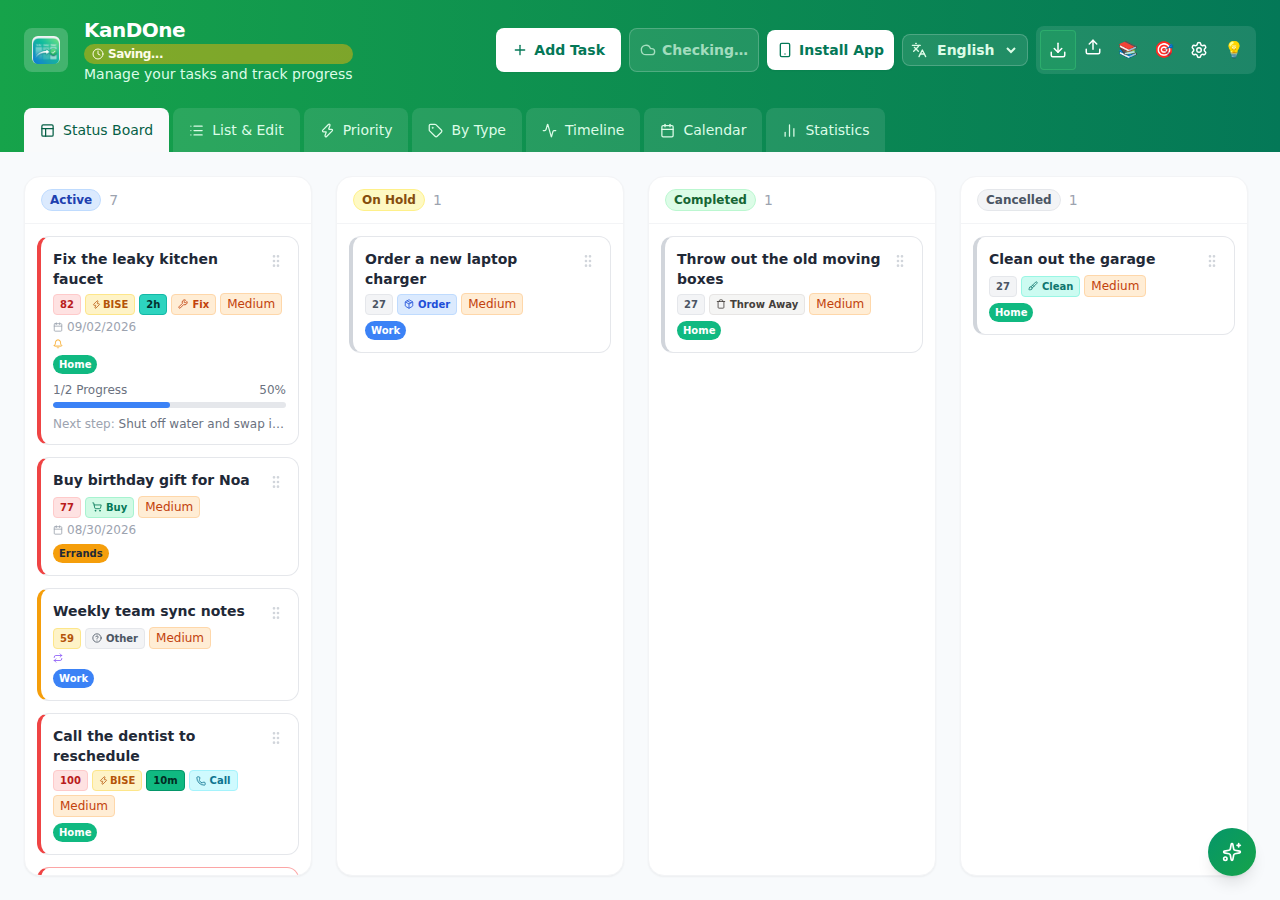Open the Timeline tab
This screenshot has width=1280, height=900.
[583, 130]
